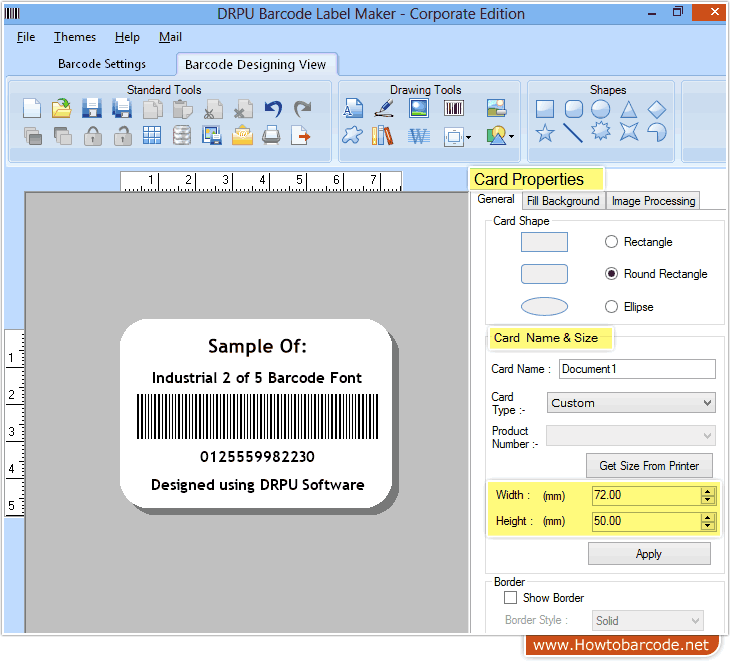Select the Barcode drawing tool
Screen dimensions: 730x662
(454, 109)
